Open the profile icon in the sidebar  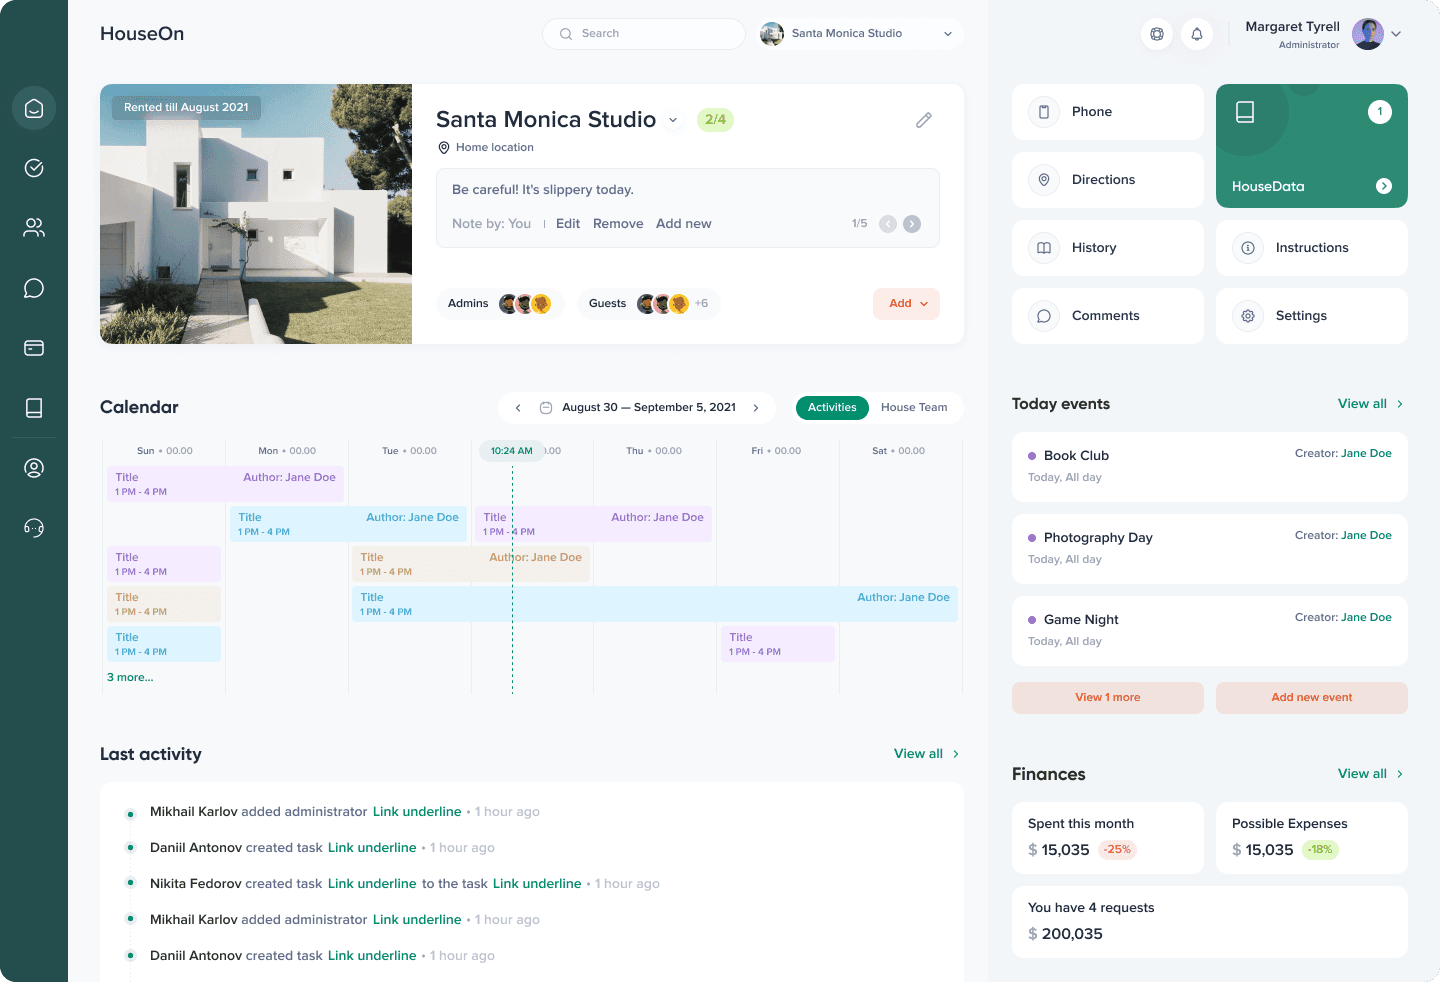34,468
